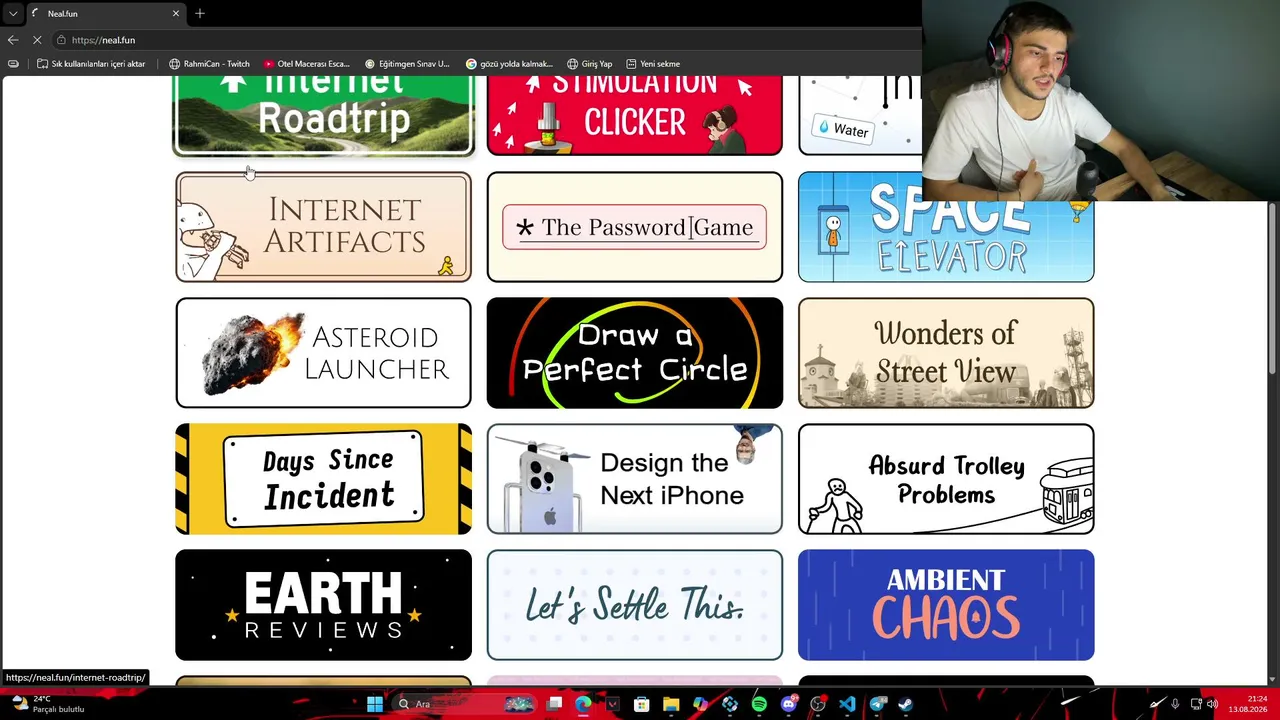The image size is (1280, 720).
Task: Open volume control speaker icon
Action: click(x=1212, y=704)
